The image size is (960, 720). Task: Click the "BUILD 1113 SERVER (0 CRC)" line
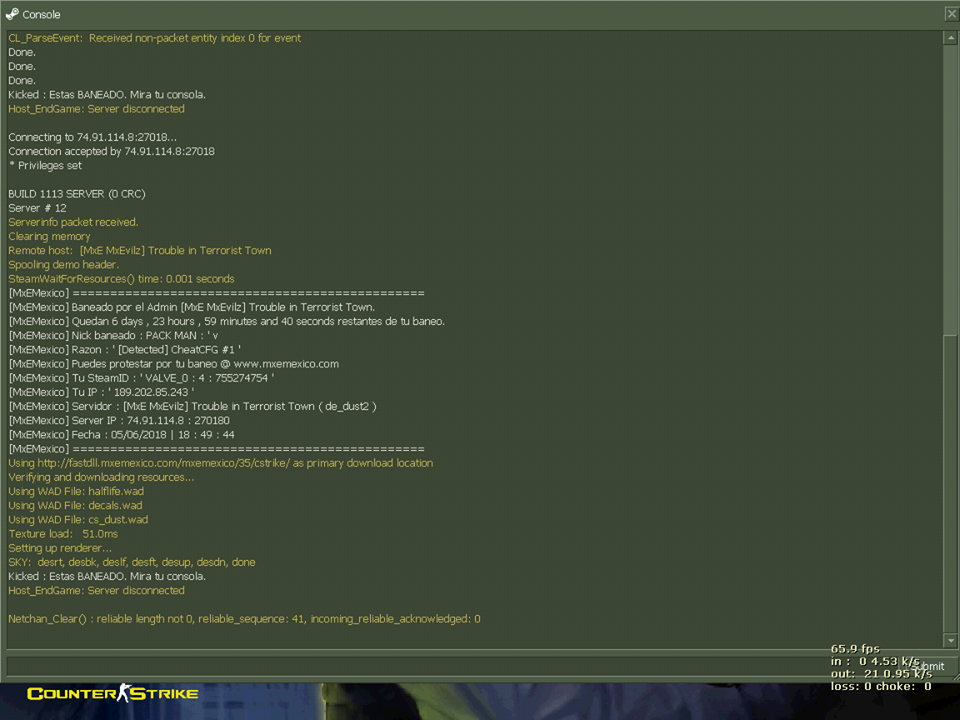[x=77, y=194]
